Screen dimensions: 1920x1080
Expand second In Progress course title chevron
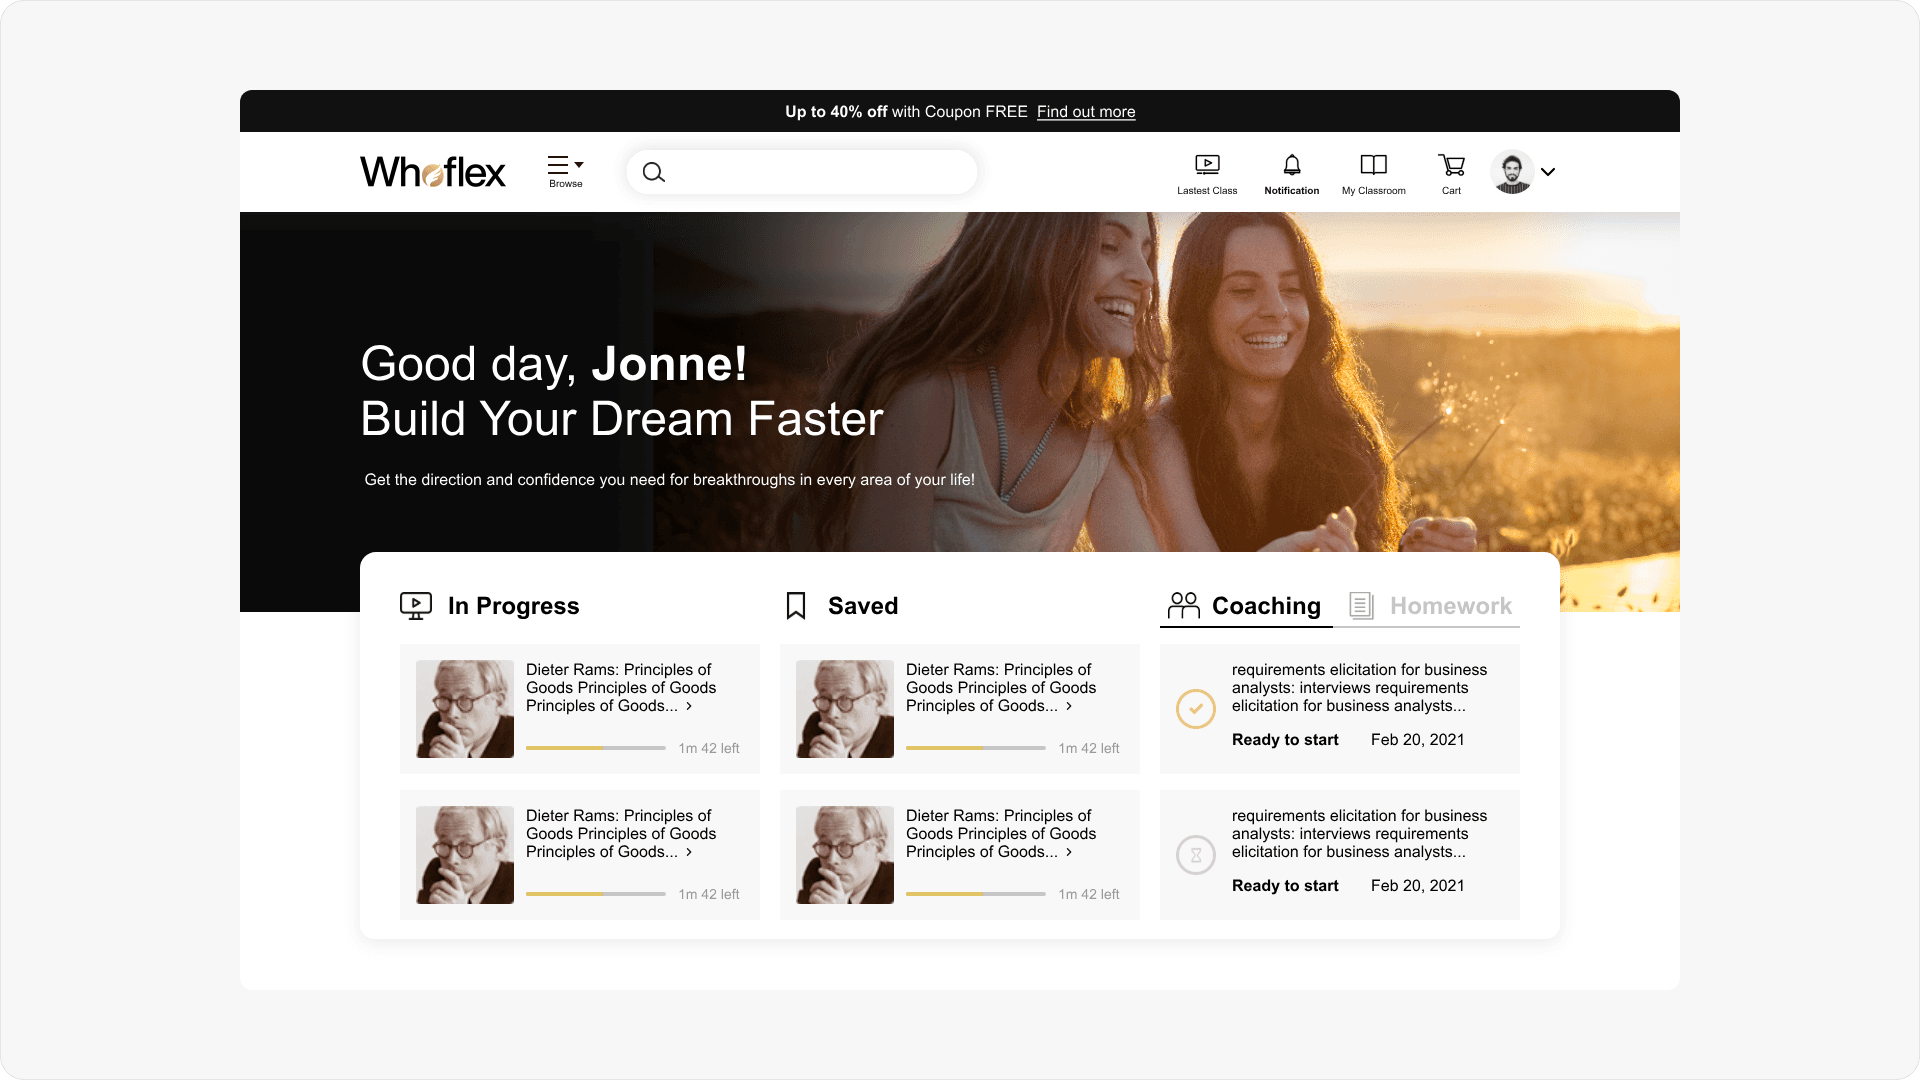click(x=689, y=852)
